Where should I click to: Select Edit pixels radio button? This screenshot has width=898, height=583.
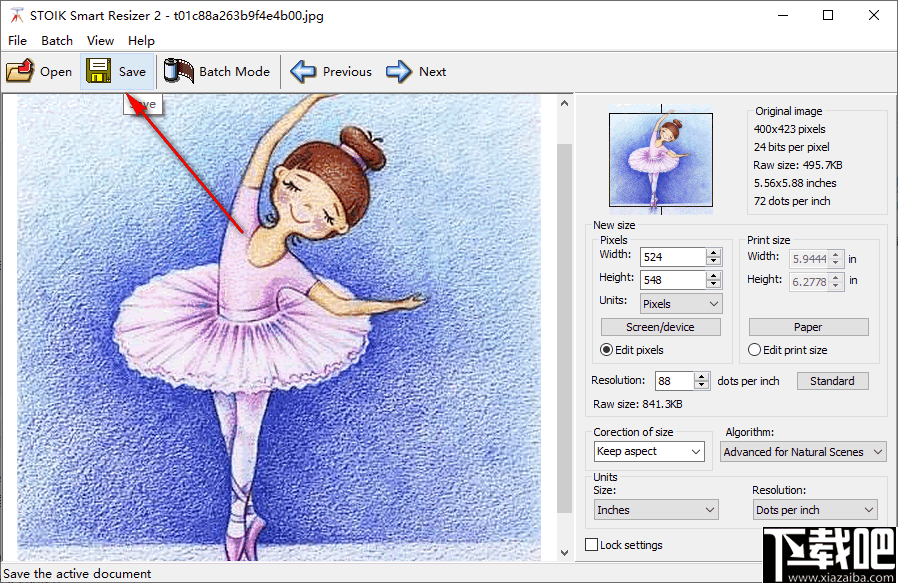point(607,350)
